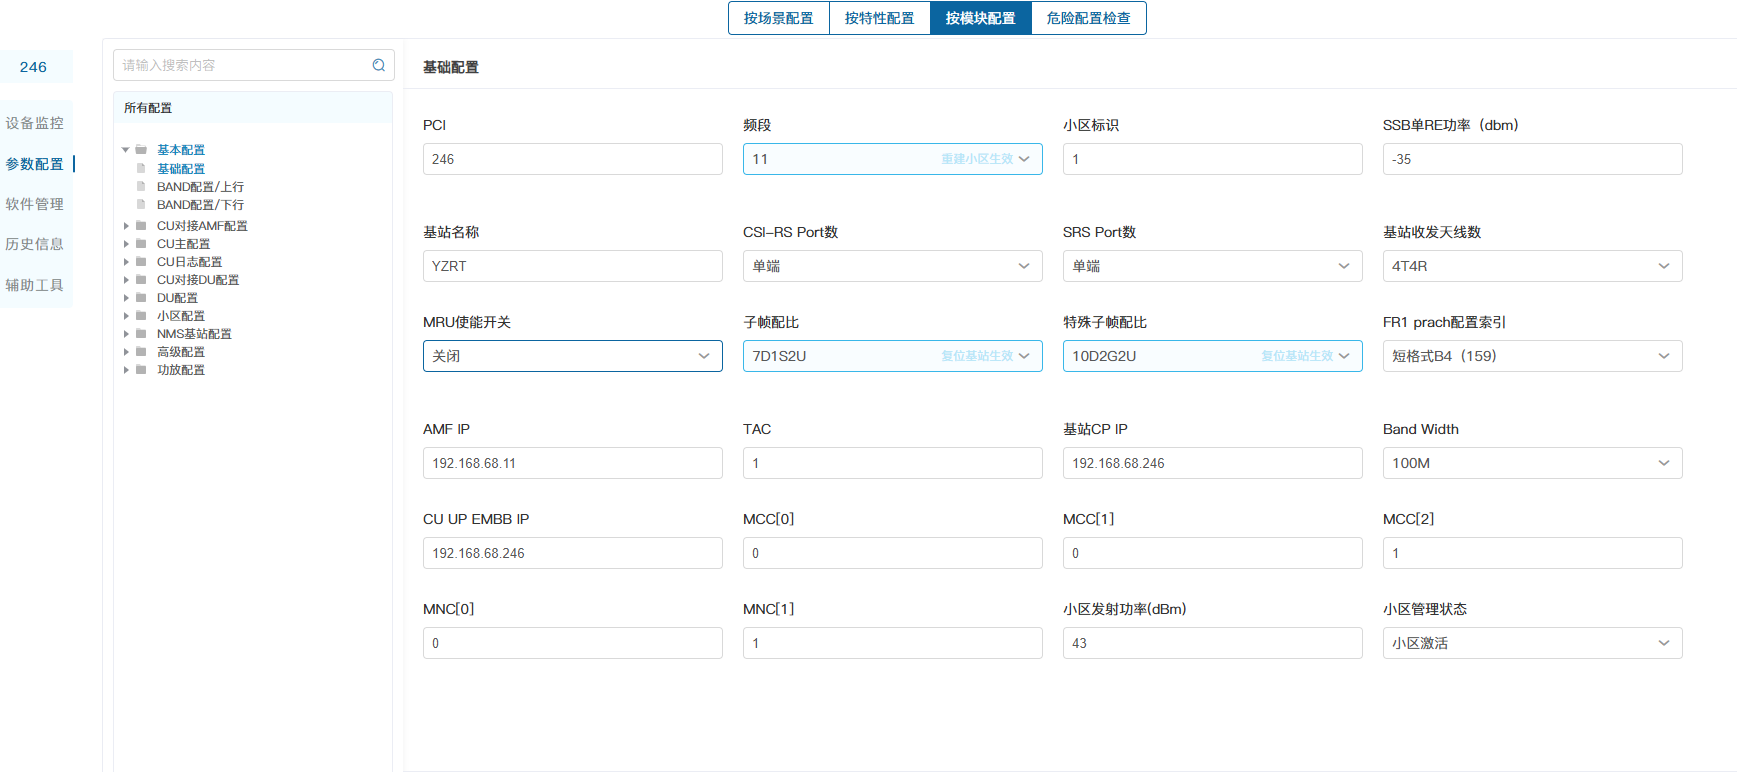Expand the 高级配置 tree node arrow

point(126,352)
